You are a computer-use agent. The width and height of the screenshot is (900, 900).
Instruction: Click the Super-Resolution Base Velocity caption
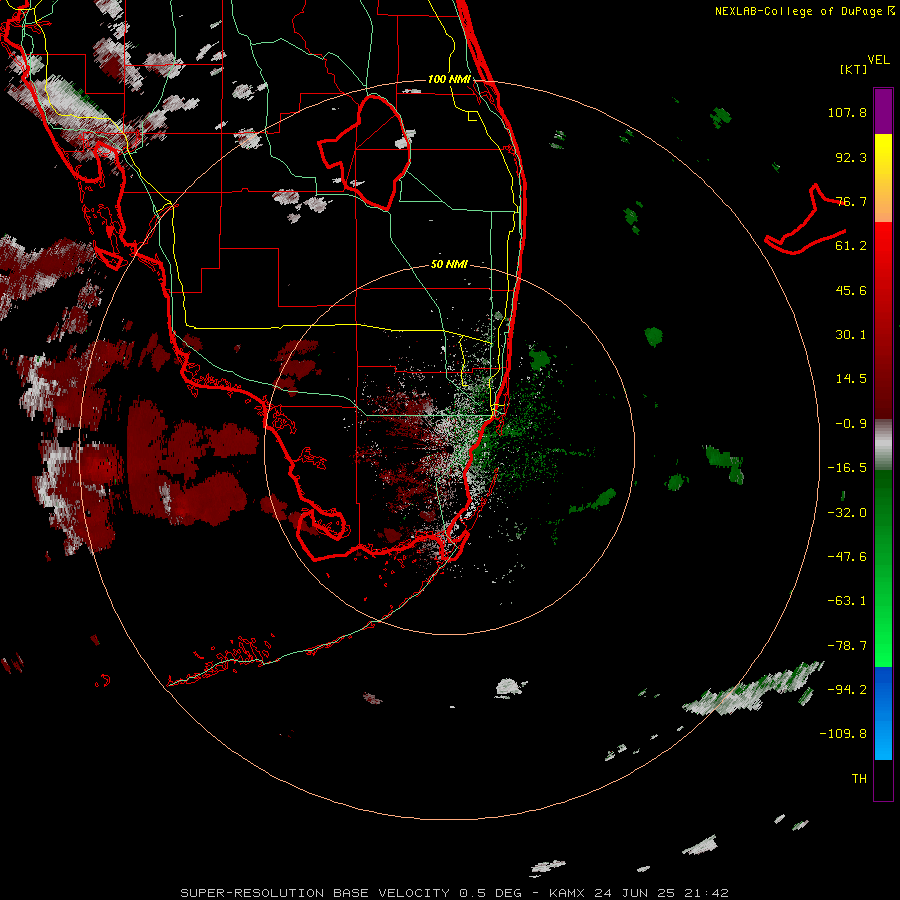[x=455, y=893]
